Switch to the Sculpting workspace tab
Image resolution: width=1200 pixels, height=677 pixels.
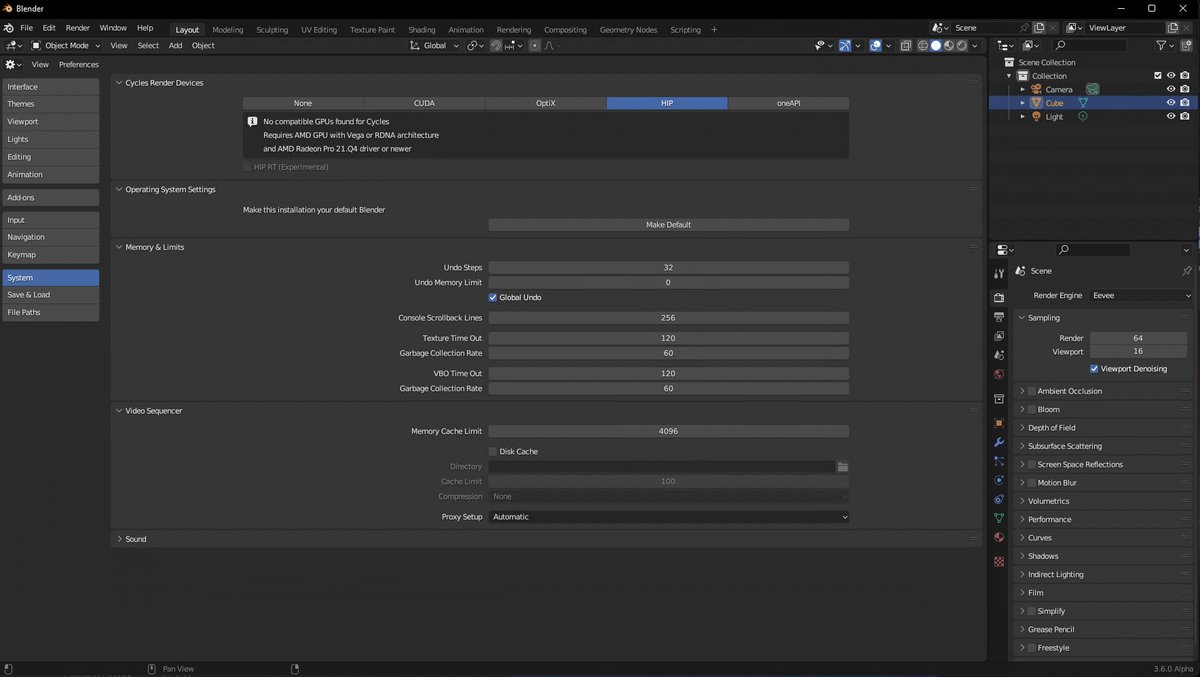(272, 30)
